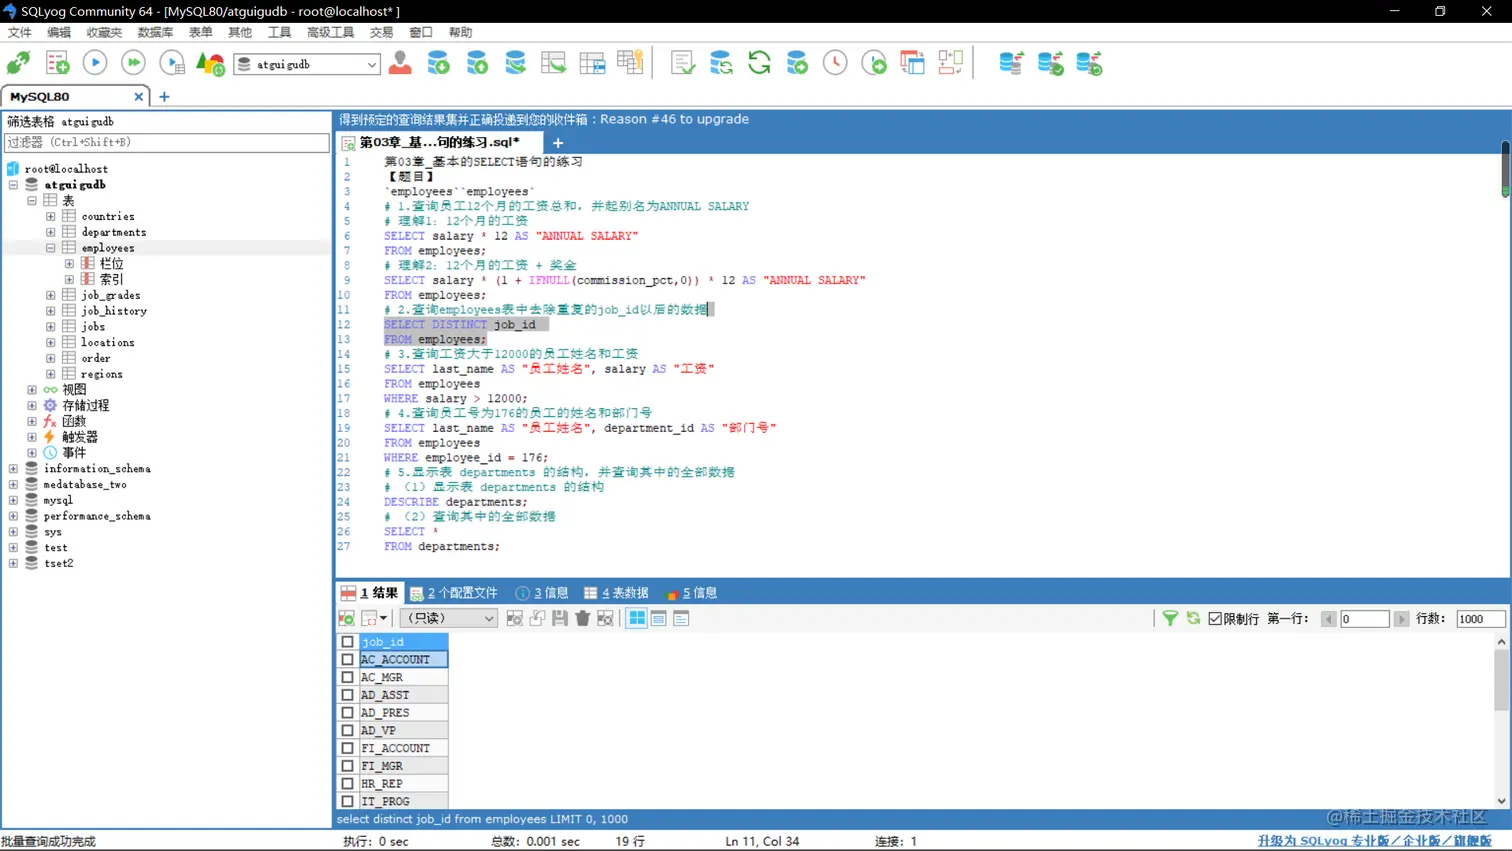Collapse the atguigudb database node
This screenshot has width=1512, height=851.
(13, 185)
